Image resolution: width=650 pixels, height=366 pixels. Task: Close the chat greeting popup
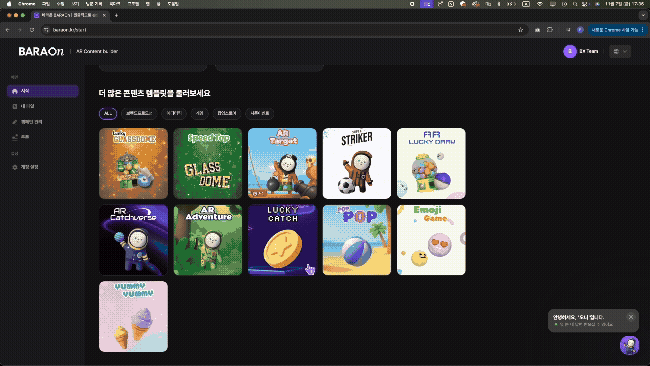click(x=631, y=317)
